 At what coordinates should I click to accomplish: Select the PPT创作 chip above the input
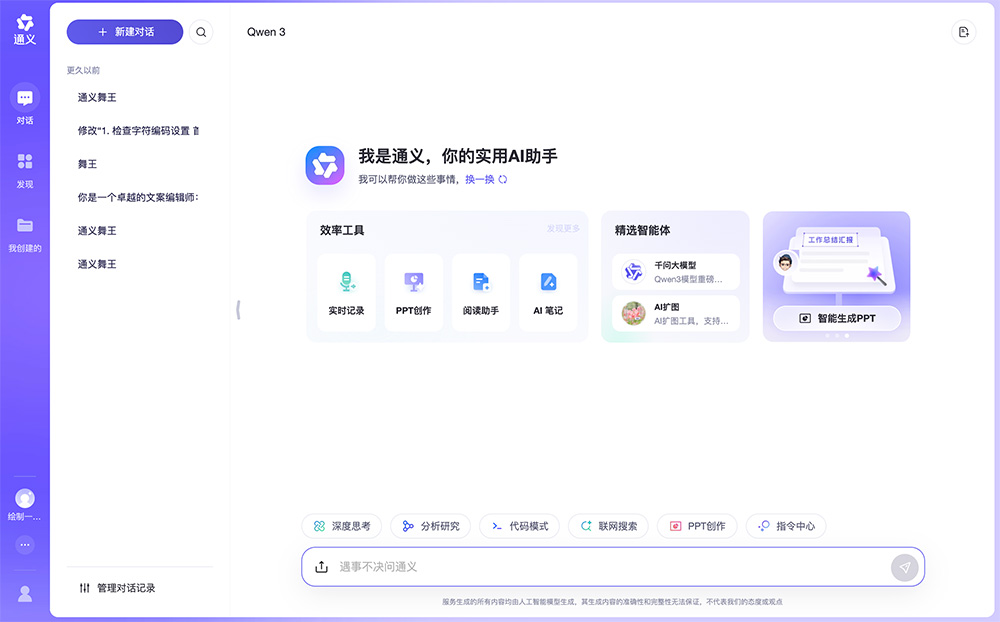(x=697, y=526)
